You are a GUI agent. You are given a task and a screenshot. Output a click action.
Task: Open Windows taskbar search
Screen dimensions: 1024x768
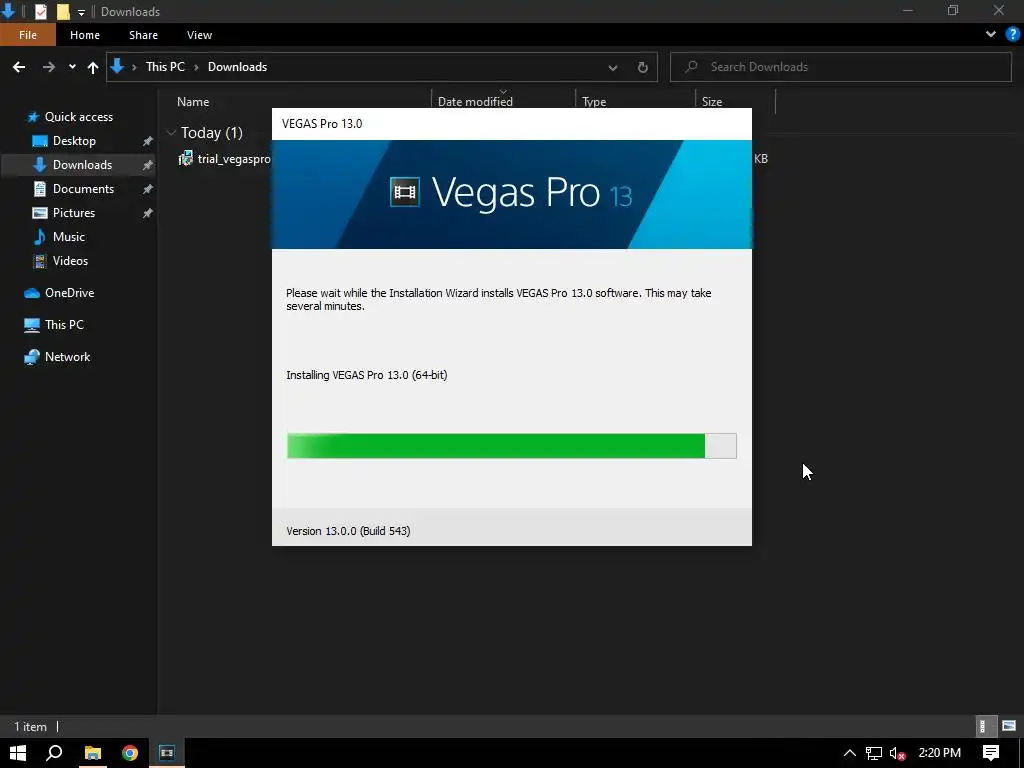click(x=55, y=753)
